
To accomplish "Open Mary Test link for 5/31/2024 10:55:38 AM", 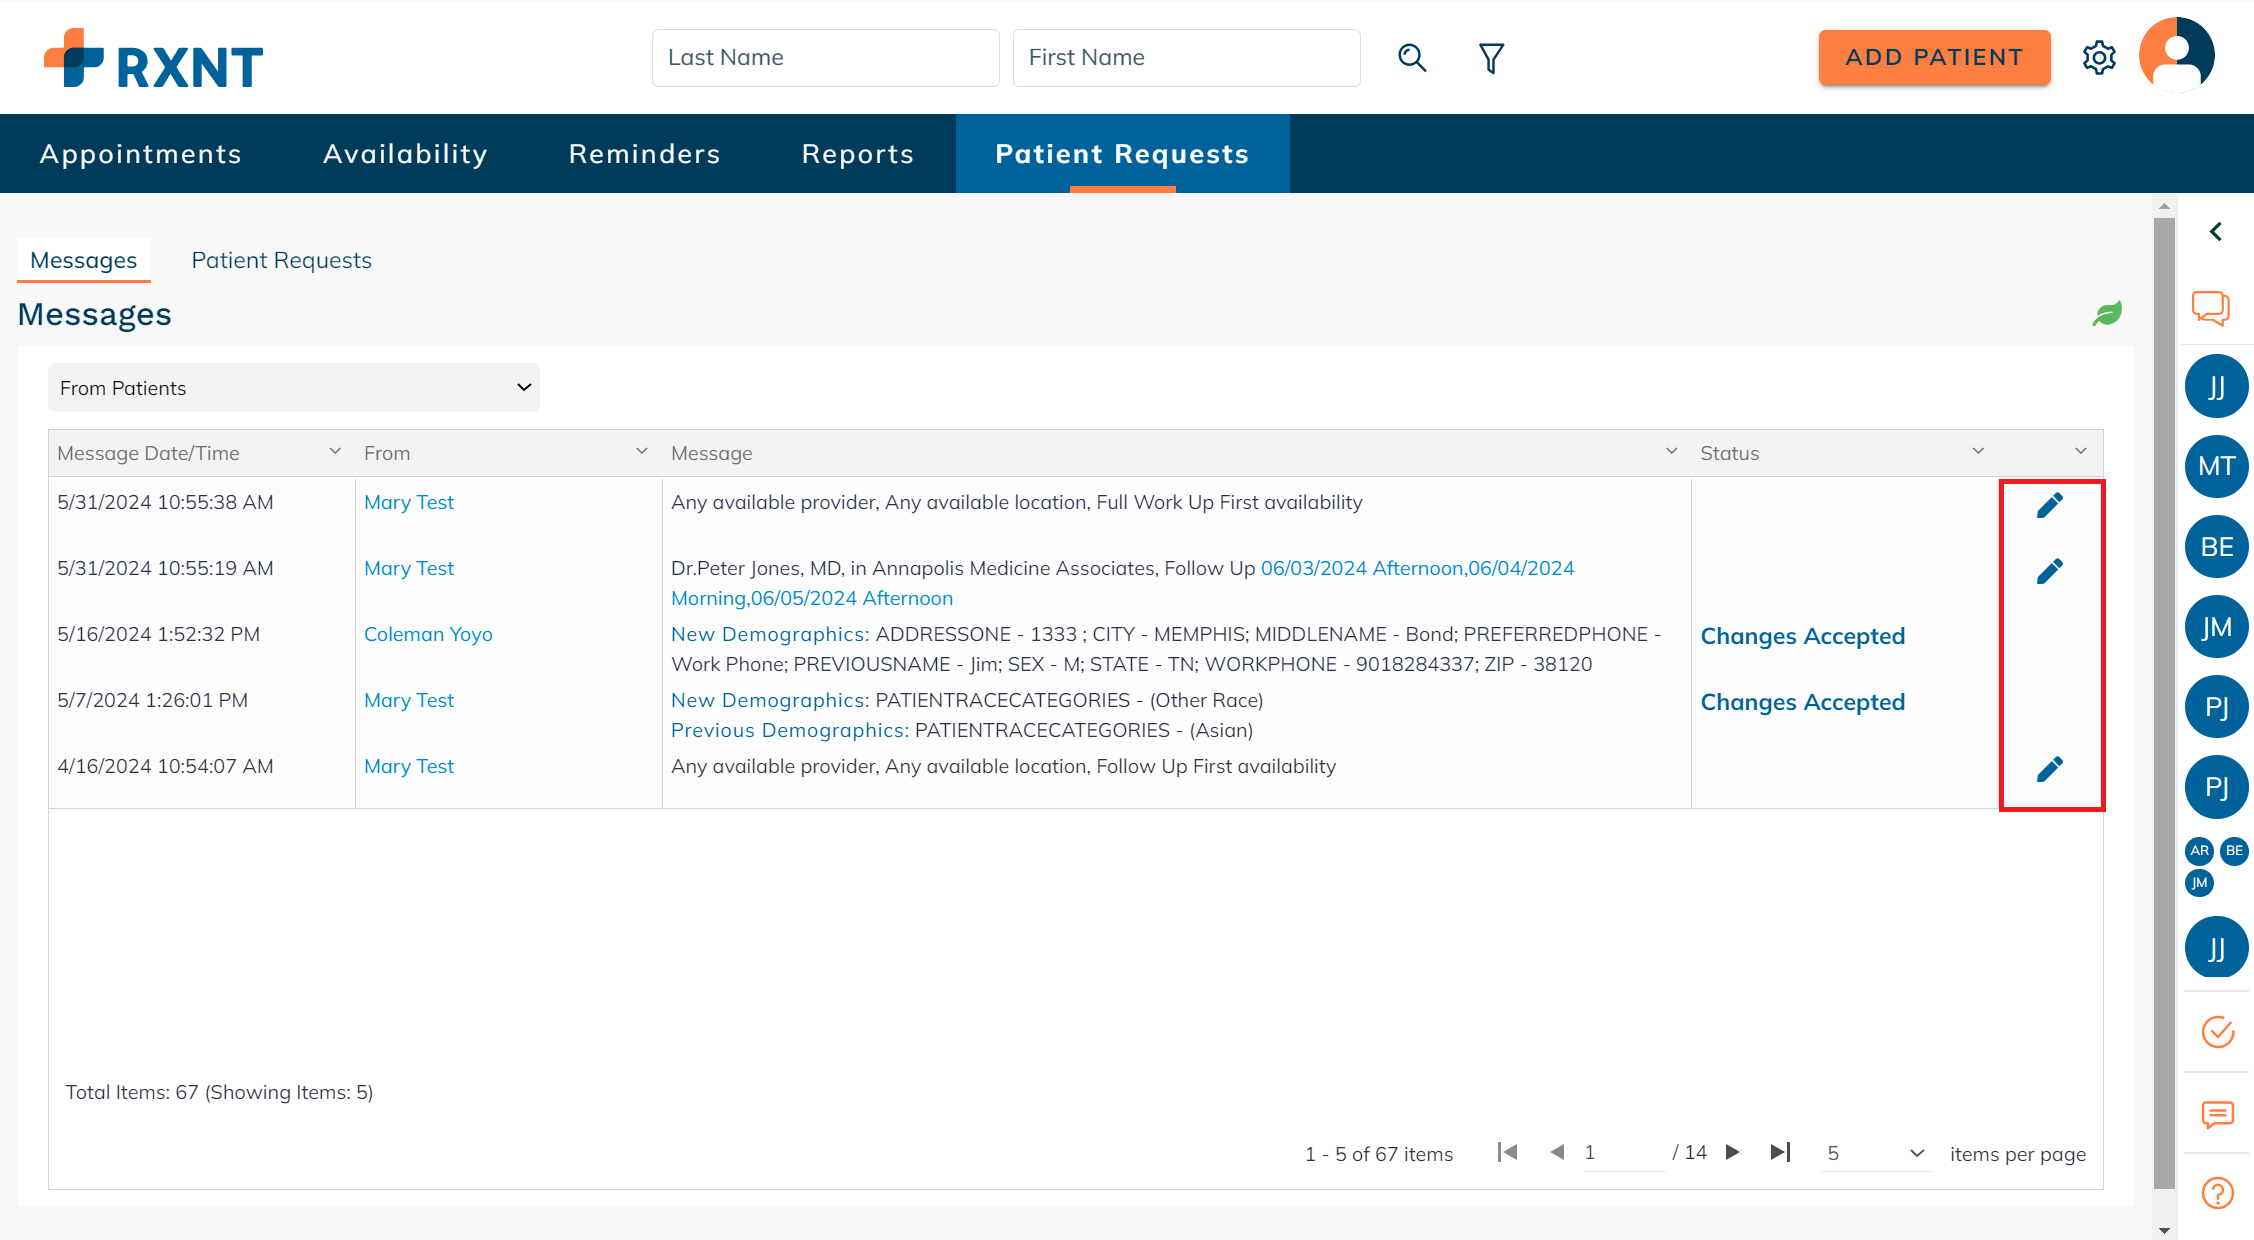I will (409, 502).
